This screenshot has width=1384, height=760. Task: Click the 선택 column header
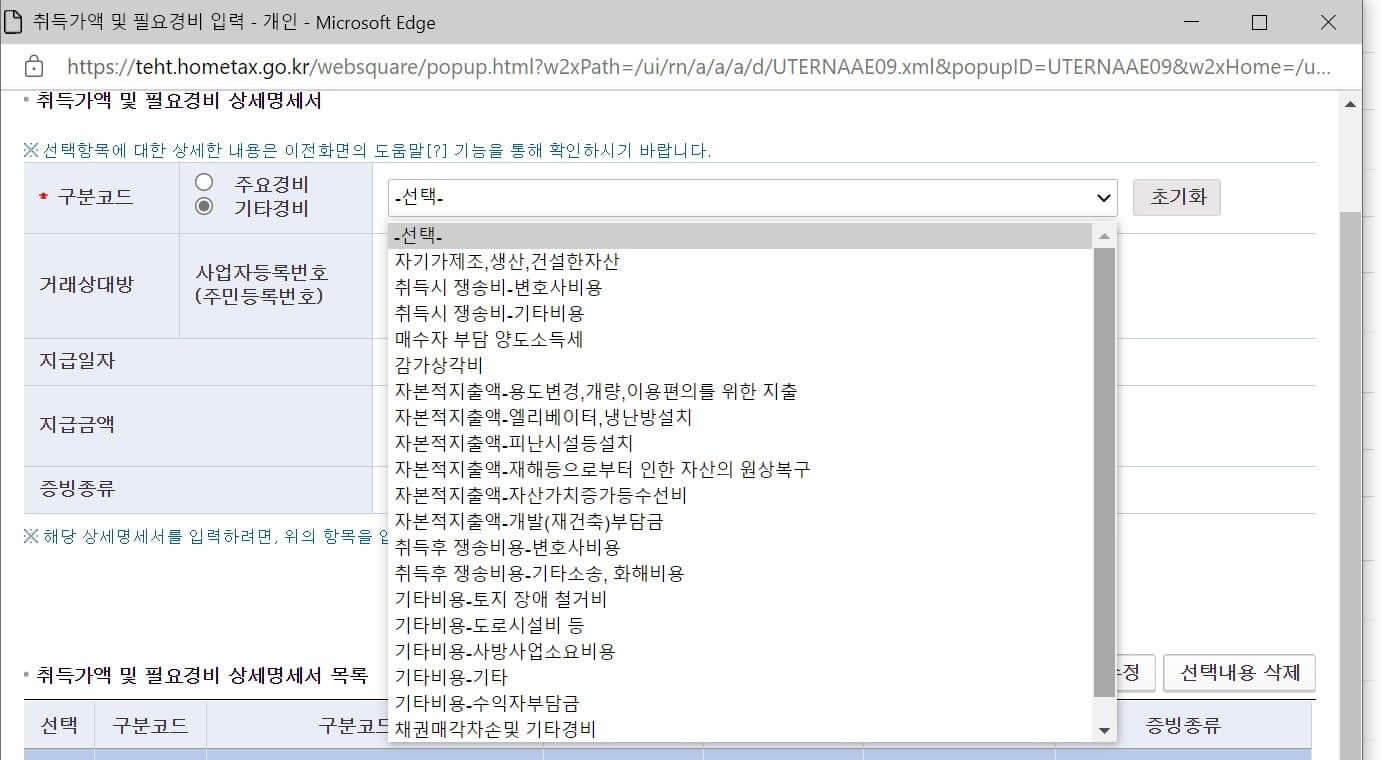click(x=59, y=725)
